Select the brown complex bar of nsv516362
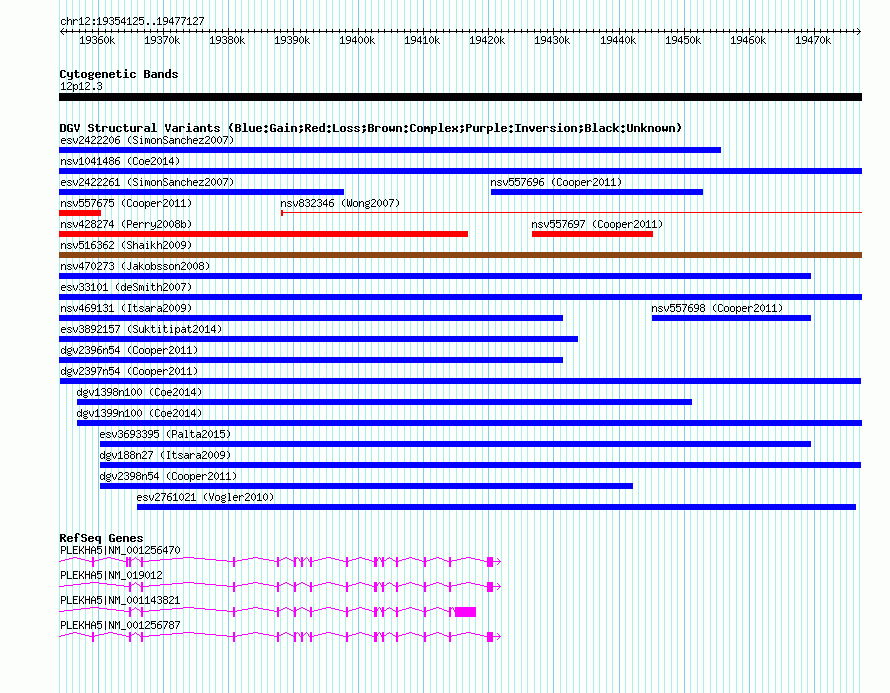This screenshot has width=890, height=693. tap(460, 255)
